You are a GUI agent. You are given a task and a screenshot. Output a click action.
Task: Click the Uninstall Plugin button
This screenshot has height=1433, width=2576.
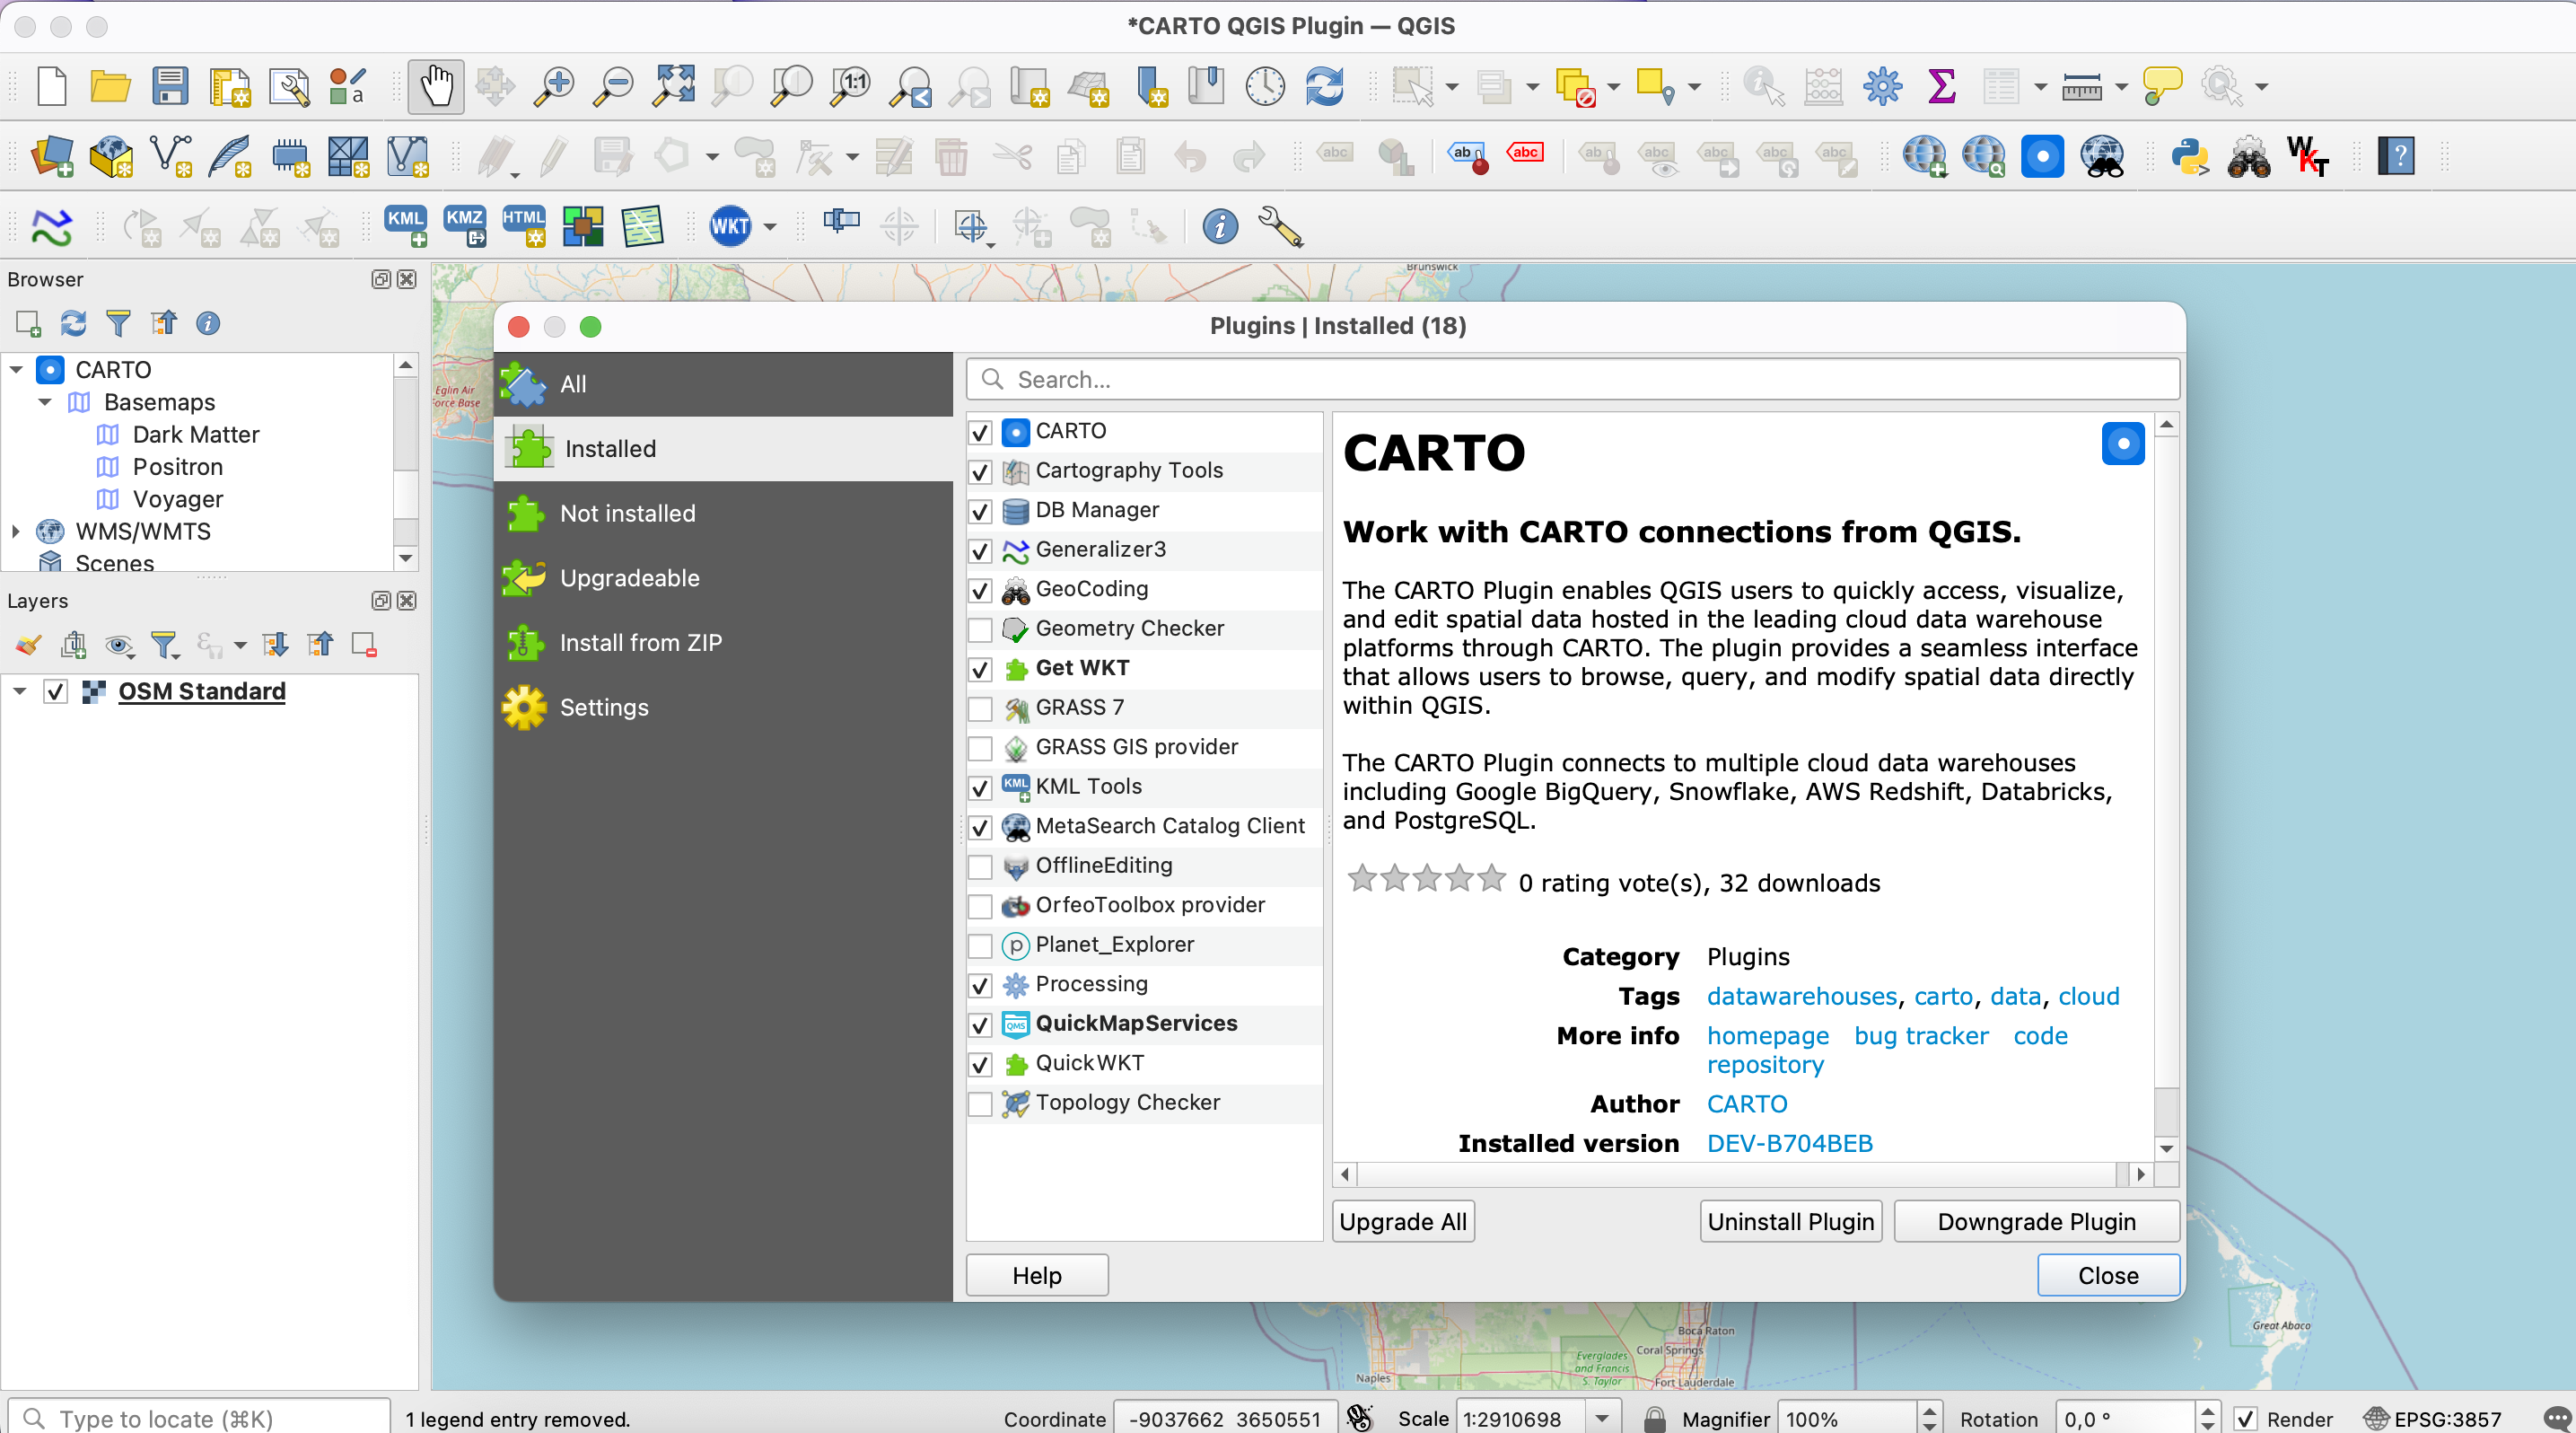[1790, 1221]
